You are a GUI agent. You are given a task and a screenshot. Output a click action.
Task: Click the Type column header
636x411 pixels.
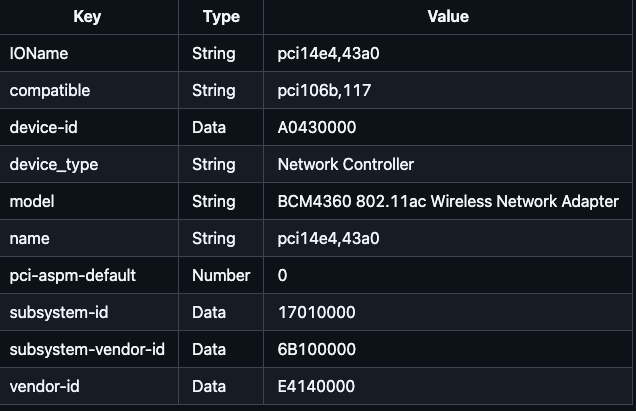tap(221, 17)
